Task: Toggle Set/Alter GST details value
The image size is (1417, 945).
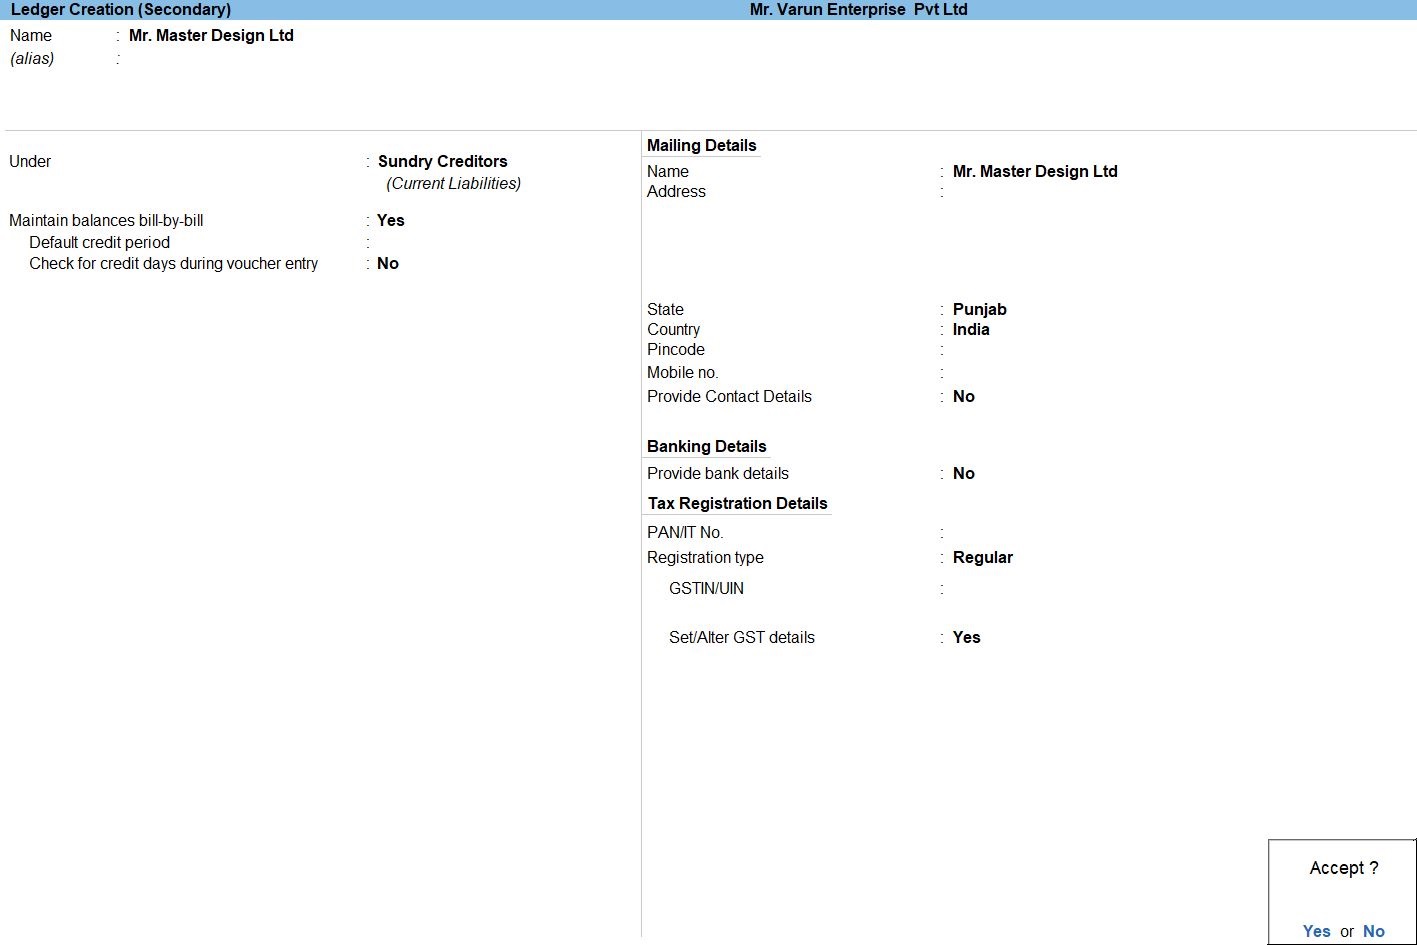Action: 966,637
